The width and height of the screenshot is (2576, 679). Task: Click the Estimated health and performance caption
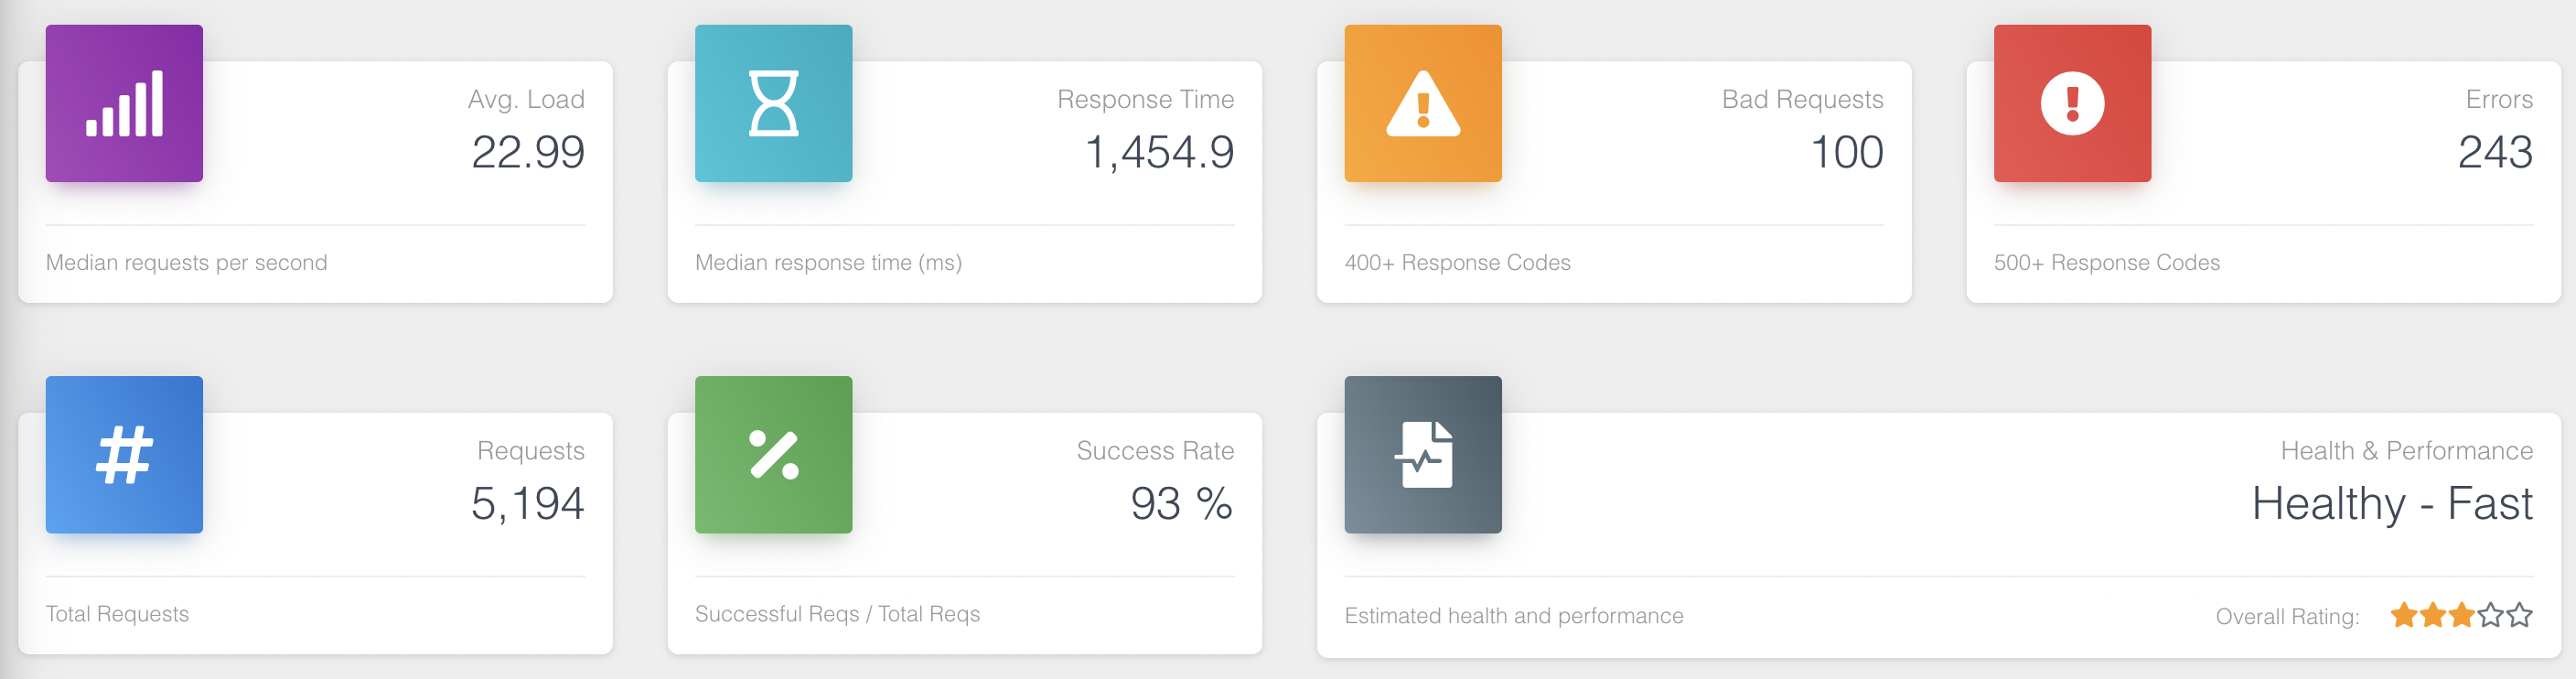click(1513, 616)
